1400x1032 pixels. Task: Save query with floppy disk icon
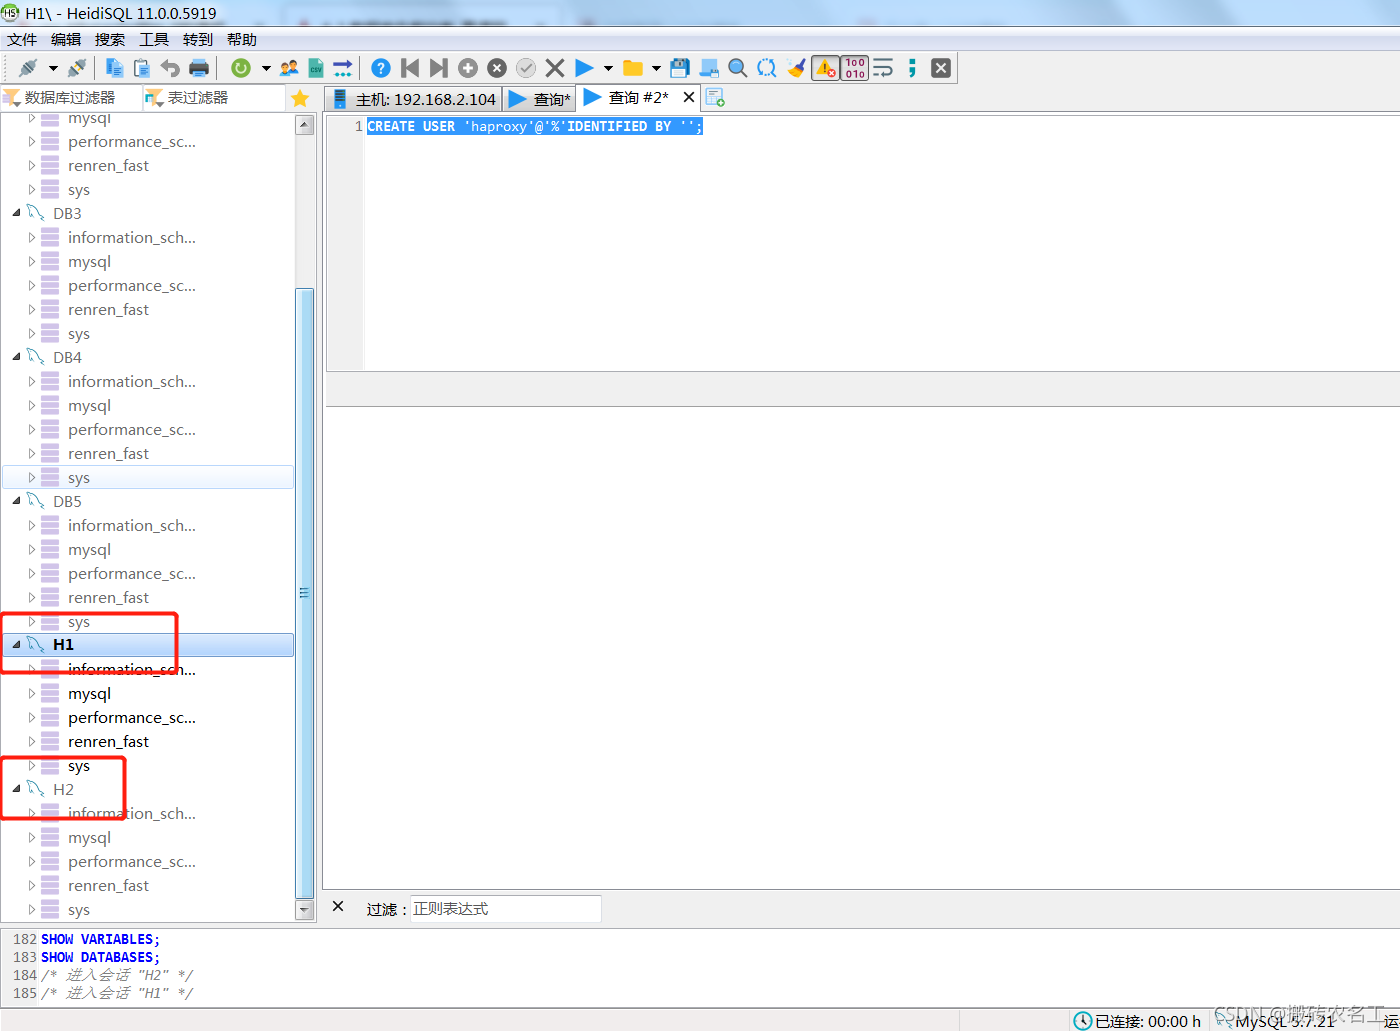680,68
